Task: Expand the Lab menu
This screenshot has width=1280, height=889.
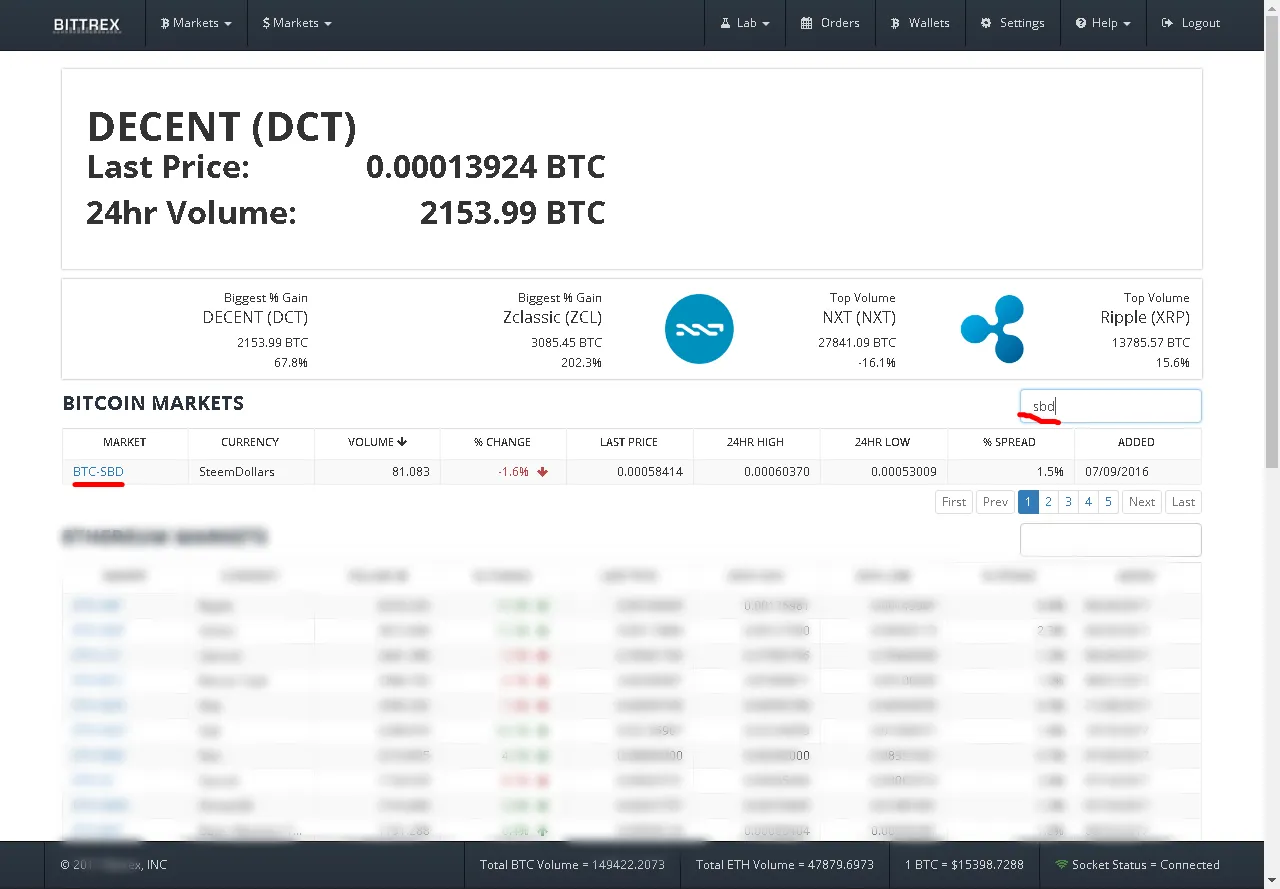Action: [x=745, y=23]
